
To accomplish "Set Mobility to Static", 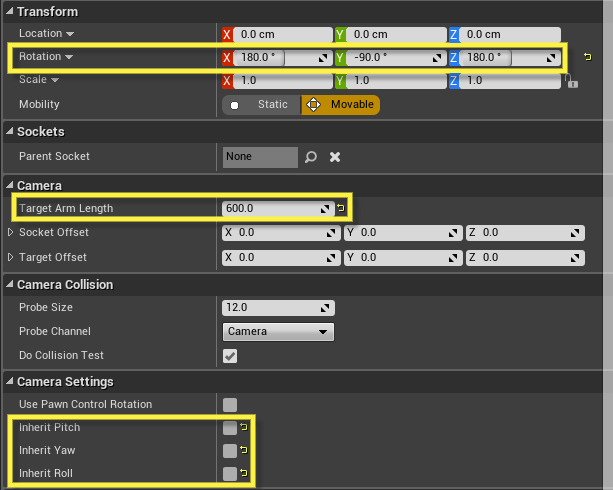I will (x=261, y=105).
